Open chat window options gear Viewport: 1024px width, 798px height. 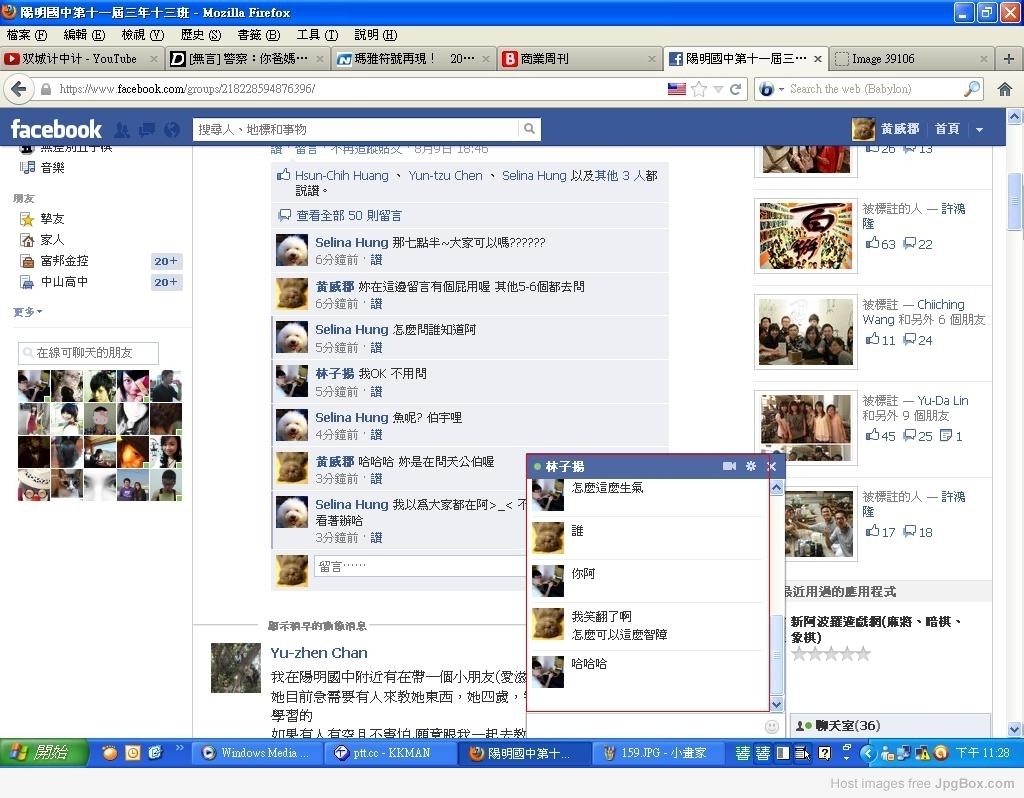coord(751,466)
